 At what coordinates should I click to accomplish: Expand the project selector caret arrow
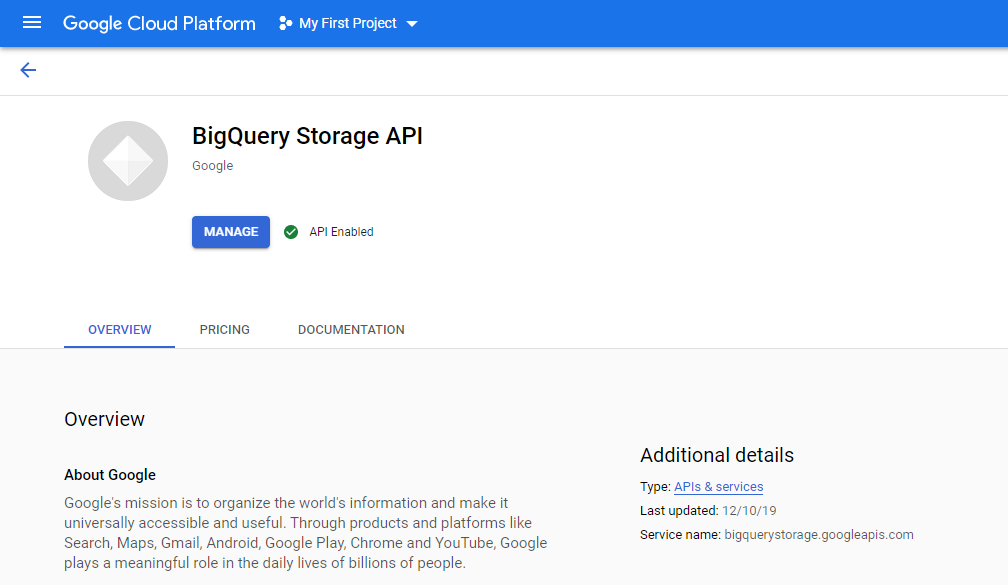pos(412,24)
